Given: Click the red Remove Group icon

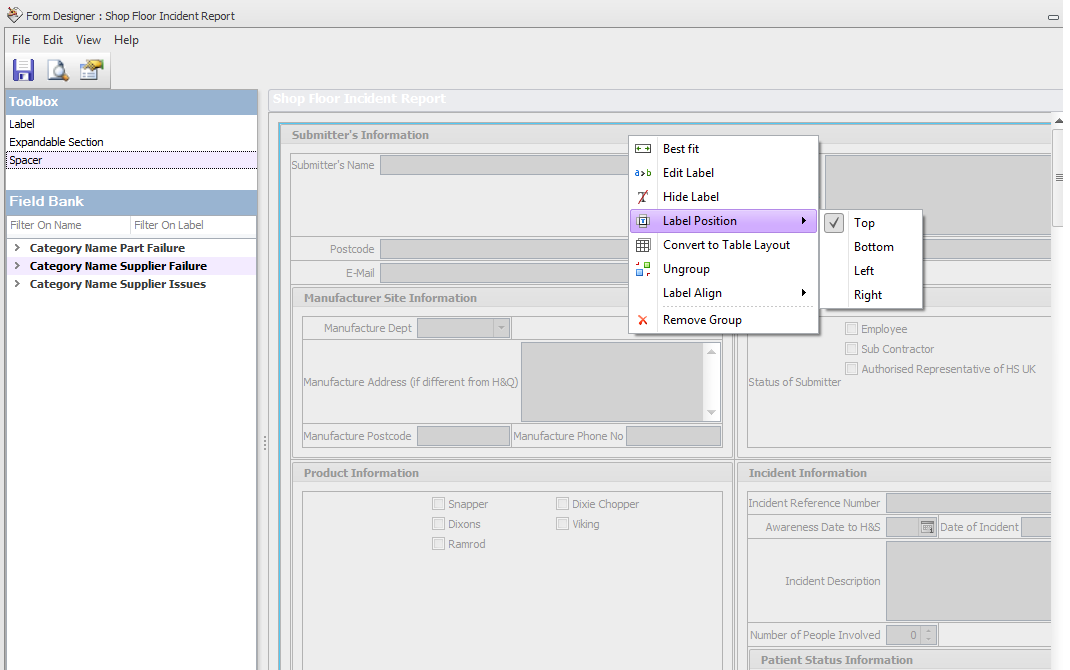Looking at the screenshot, I should click(x=643, y=320).
